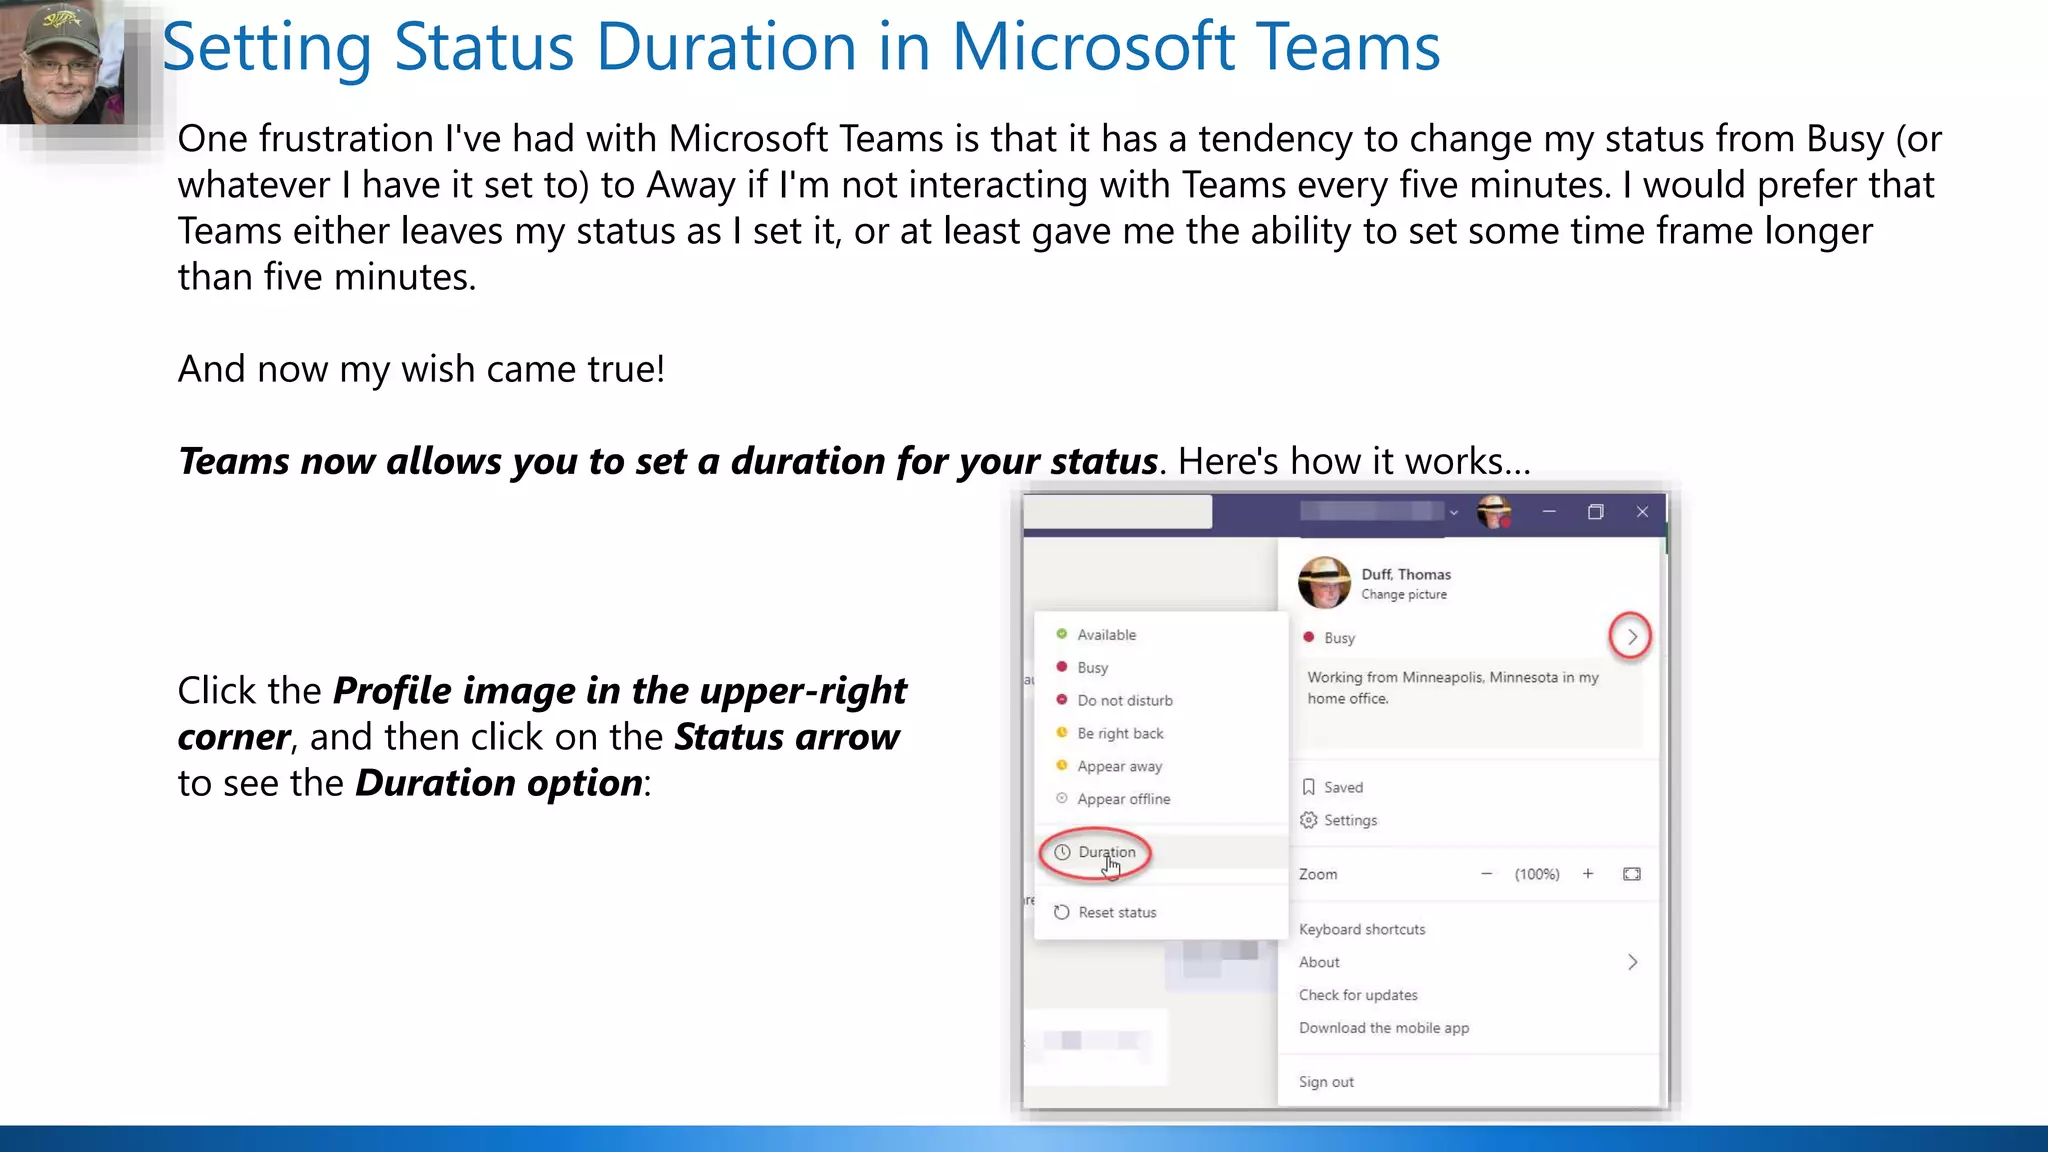
Task: Minimize the Teams window
Action: (1549, 512)
